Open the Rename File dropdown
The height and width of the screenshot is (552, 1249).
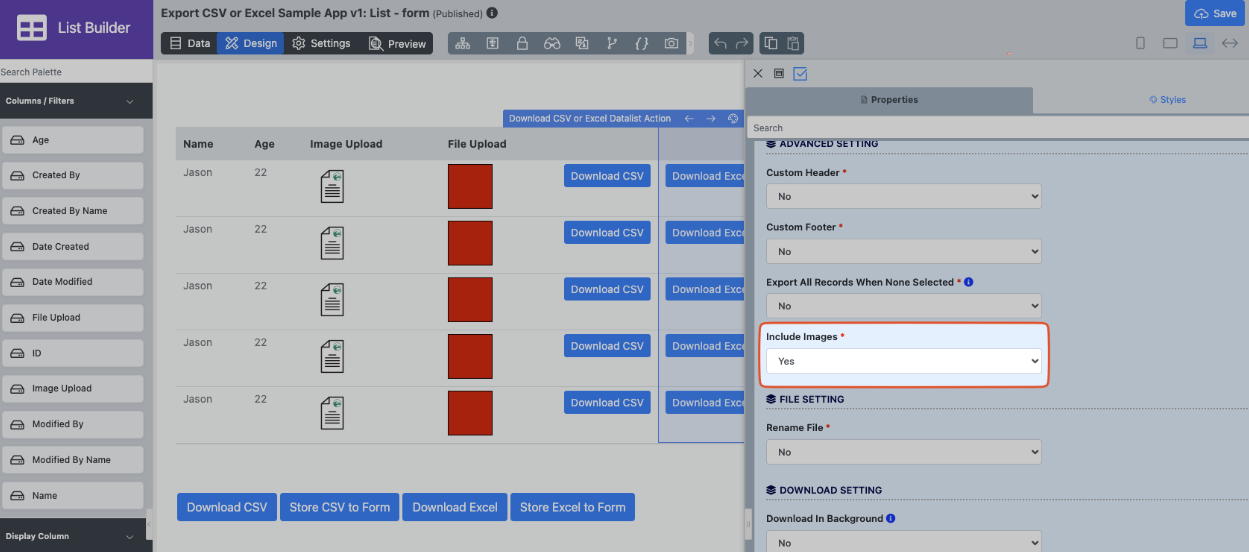[x=904, y=452]
